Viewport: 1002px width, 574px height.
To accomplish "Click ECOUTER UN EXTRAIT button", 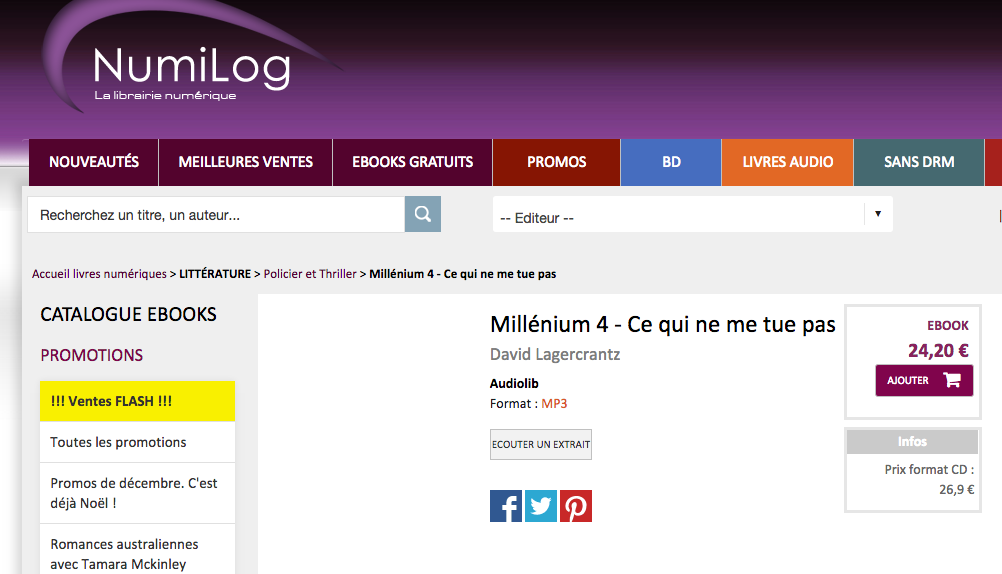I will click(541, 444).
